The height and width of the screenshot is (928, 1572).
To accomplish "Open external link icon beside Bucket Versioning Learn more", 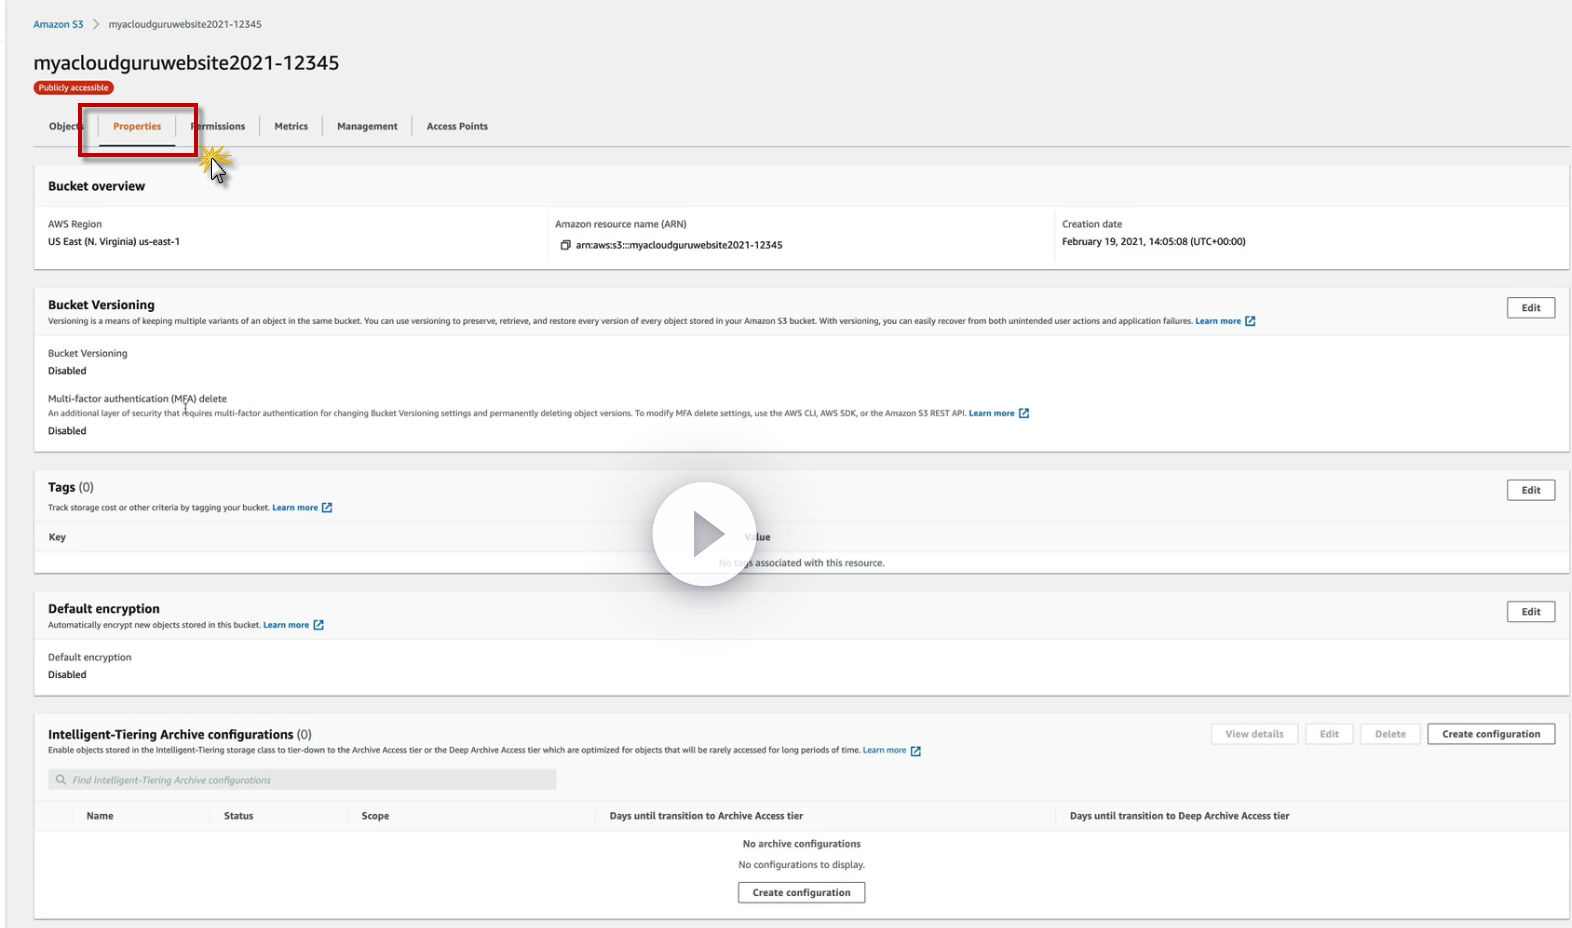I will [x=1250, y=321].
